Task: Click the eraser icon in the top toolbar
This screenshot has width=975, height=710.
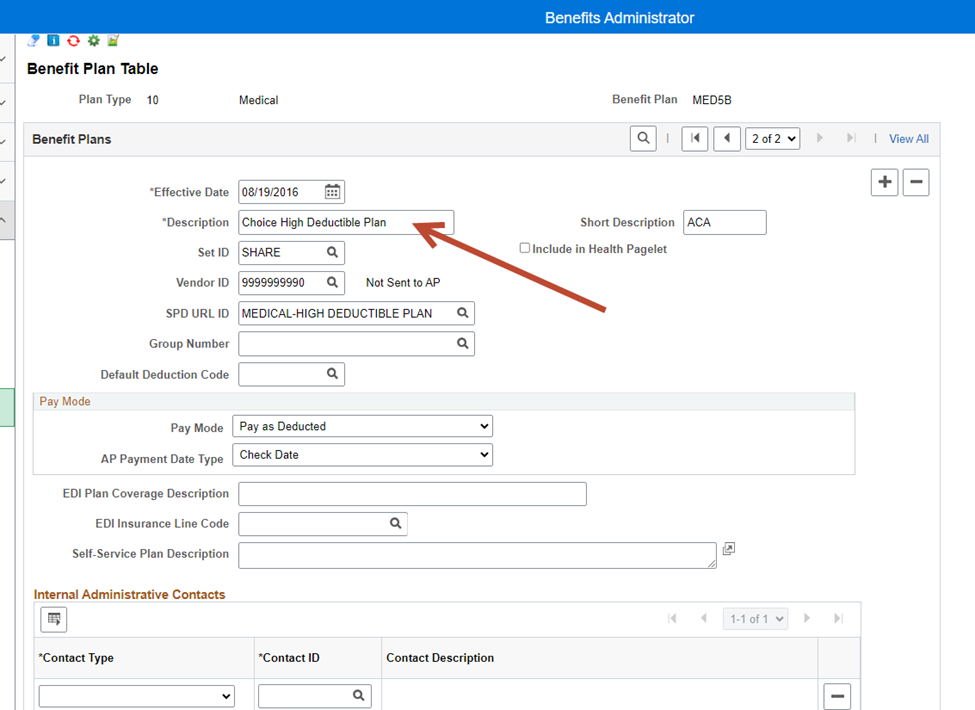Action: point(34,40)
